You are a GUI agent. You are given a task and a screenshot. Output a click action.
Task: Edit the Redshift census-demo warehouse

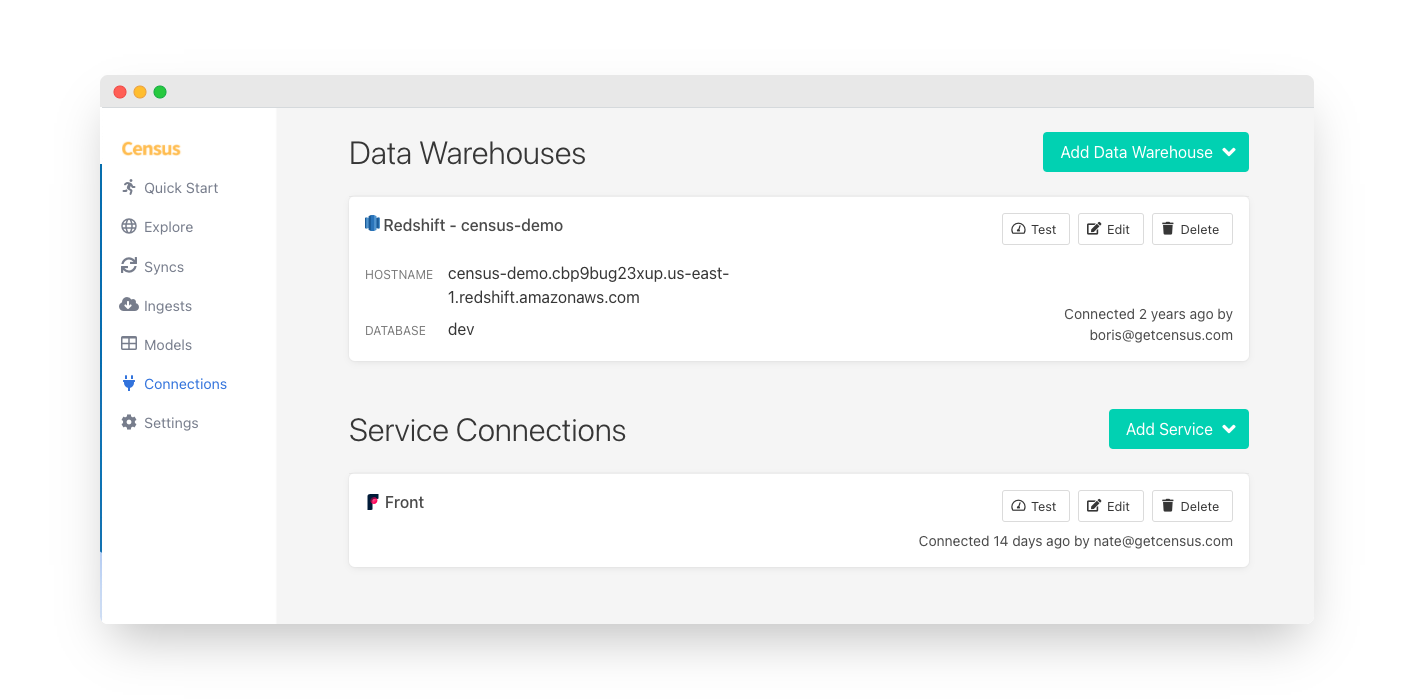(1110, 229)
